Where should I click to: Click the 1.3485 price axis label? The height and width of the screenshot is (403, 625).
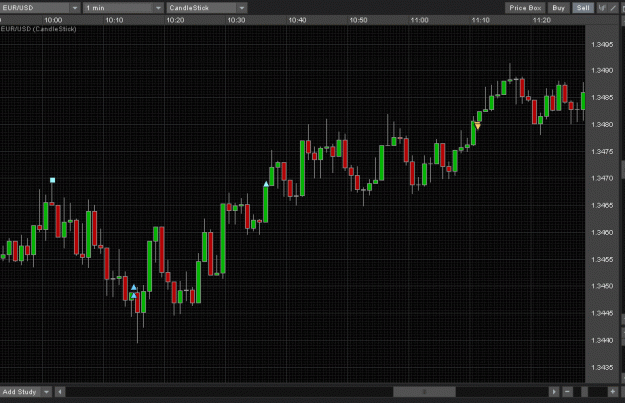pos(602,98)
